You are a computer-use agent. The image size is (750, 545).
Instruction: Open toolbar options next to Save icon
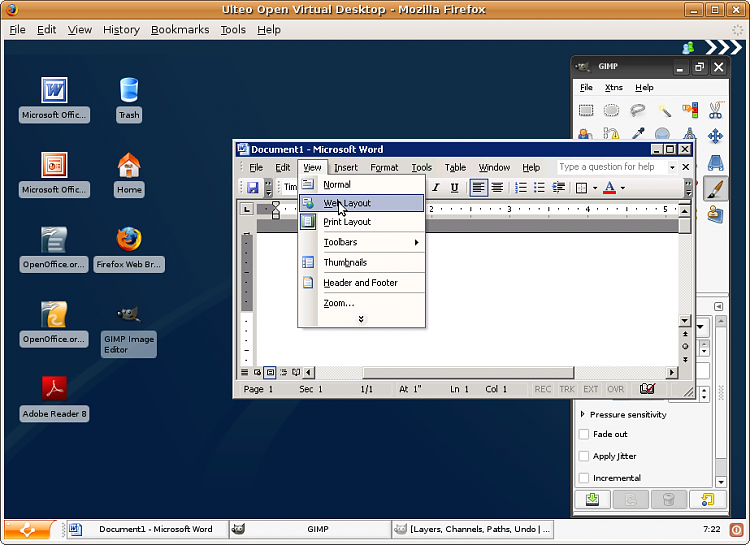point(268,188)
